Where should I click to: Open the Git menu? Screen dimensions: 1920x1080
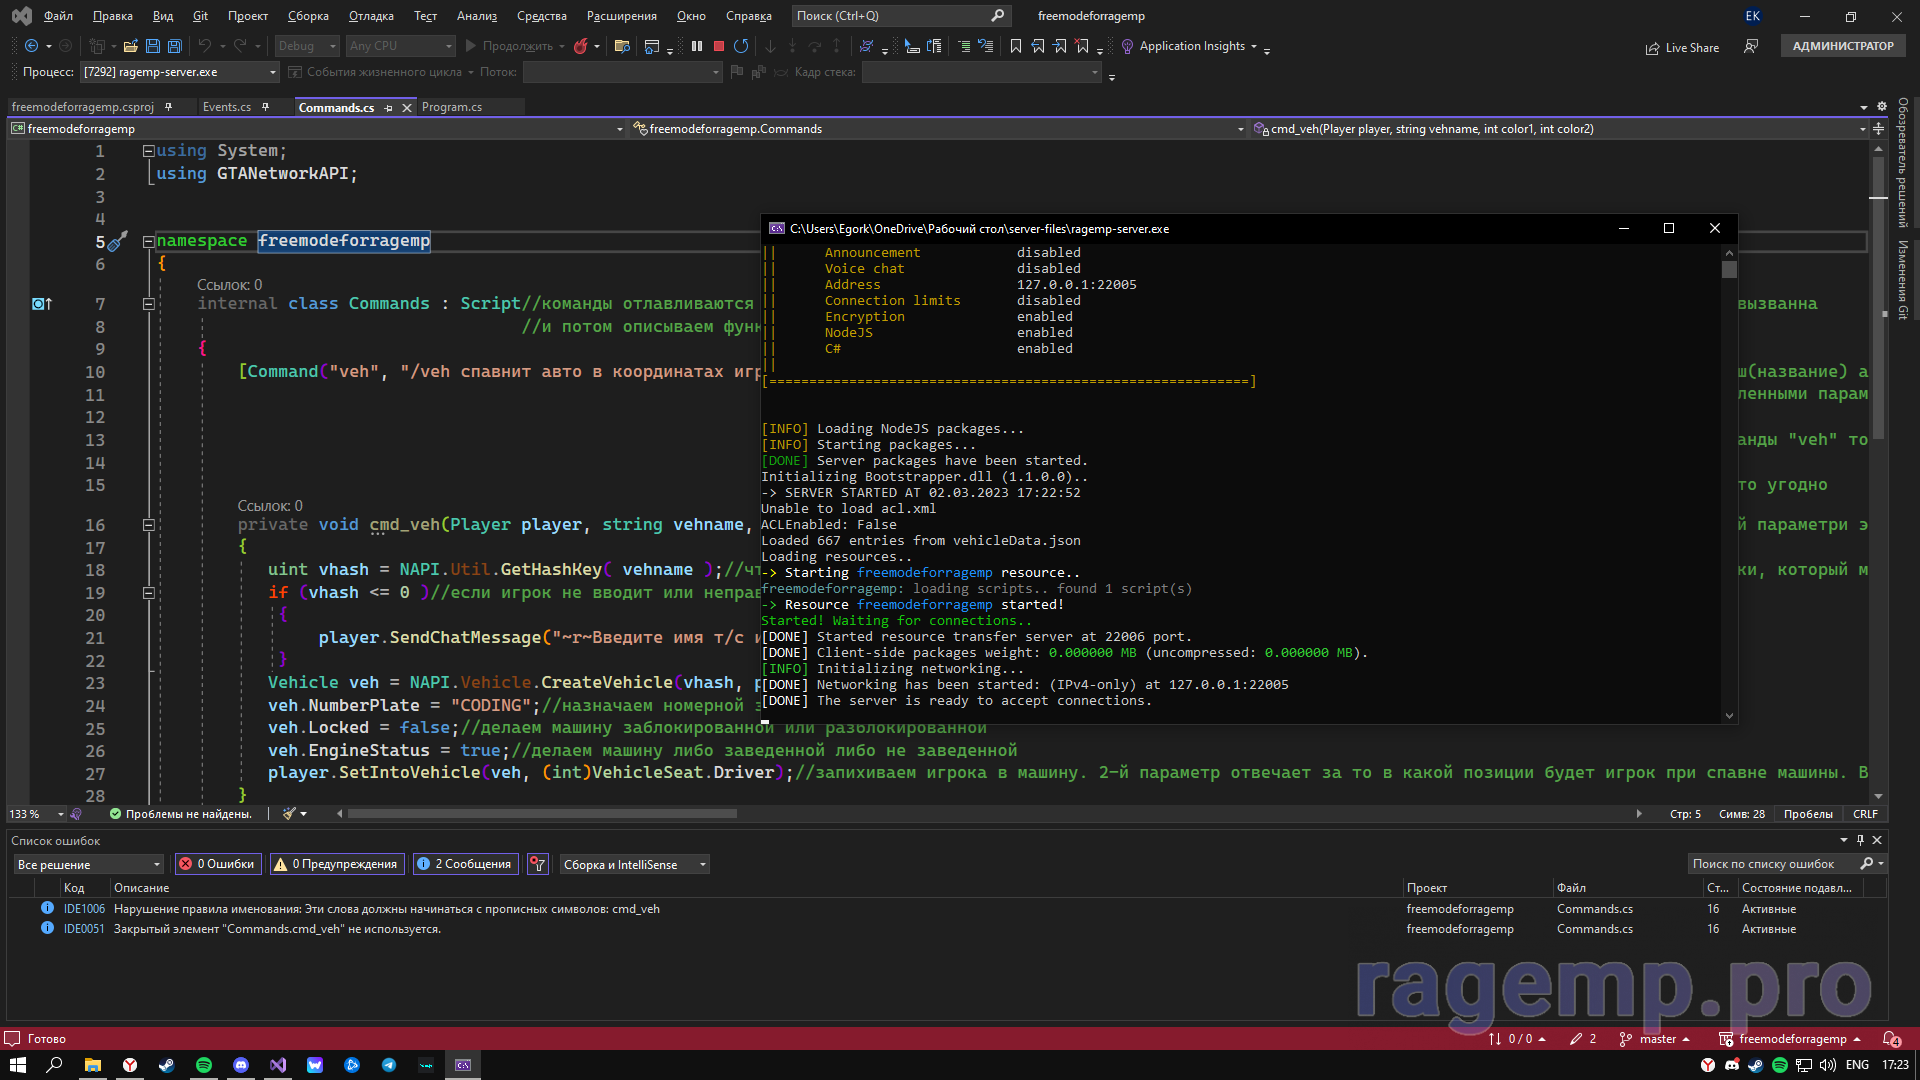pyautogui.click(x=200, y=16)
